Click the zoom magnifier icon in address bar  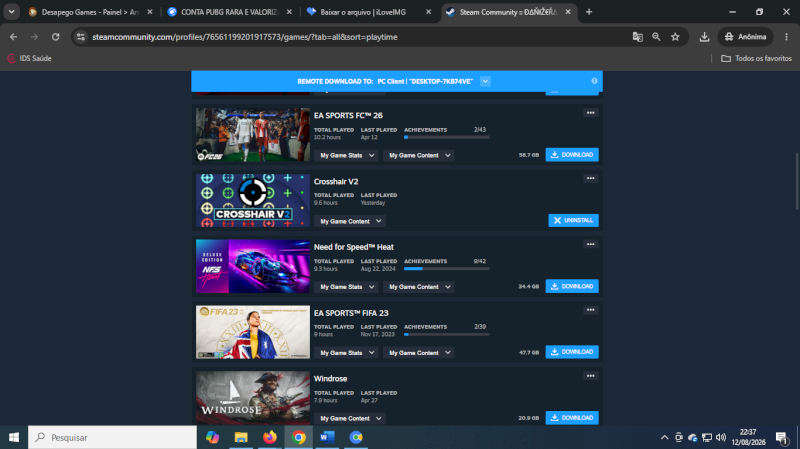(656, 37)
